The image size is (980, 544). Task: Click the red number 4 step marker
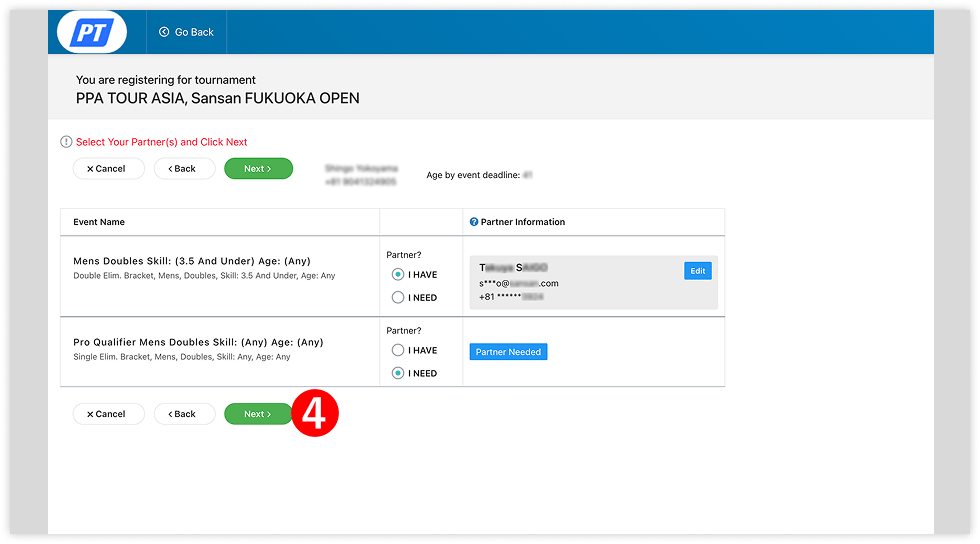(x=315, y=414)
